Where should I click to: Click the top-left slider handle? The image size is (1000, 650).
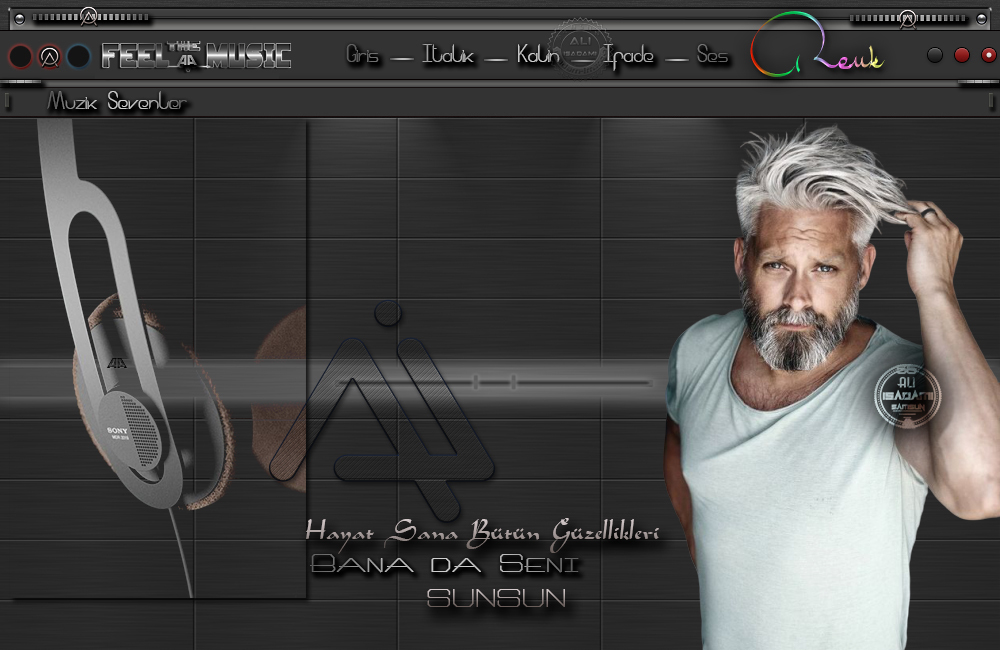(x=88, y=17)
